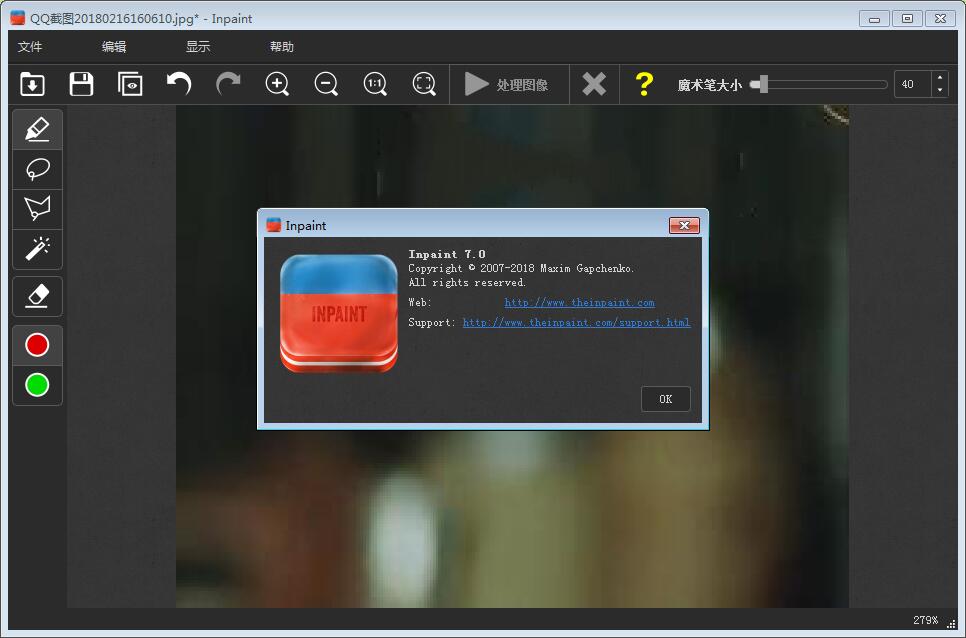Click the open file toolbar icon

pos(32,84)
